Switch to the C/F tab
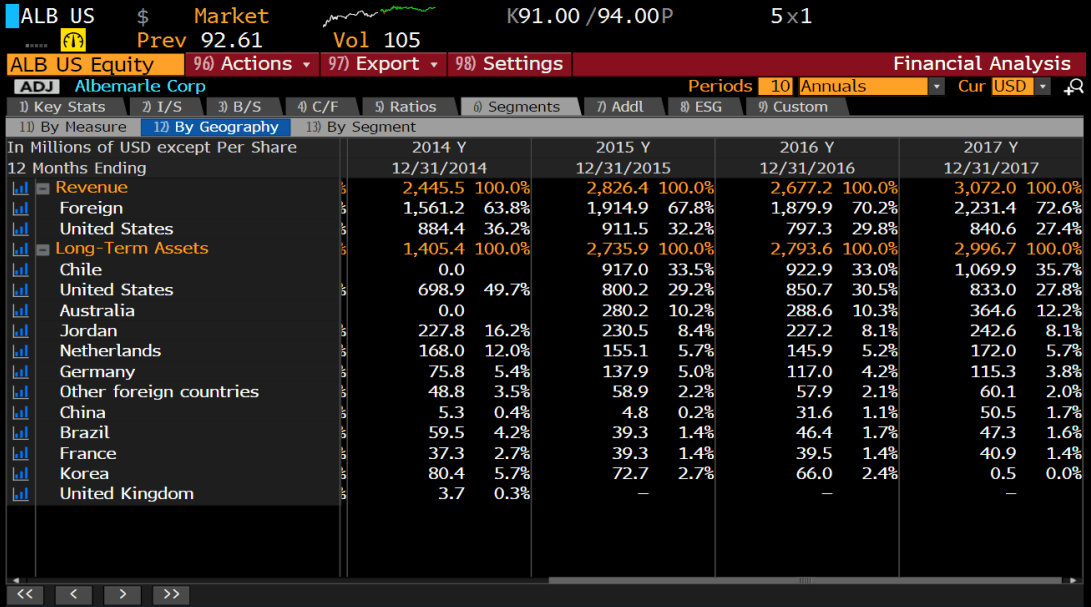 318,107
